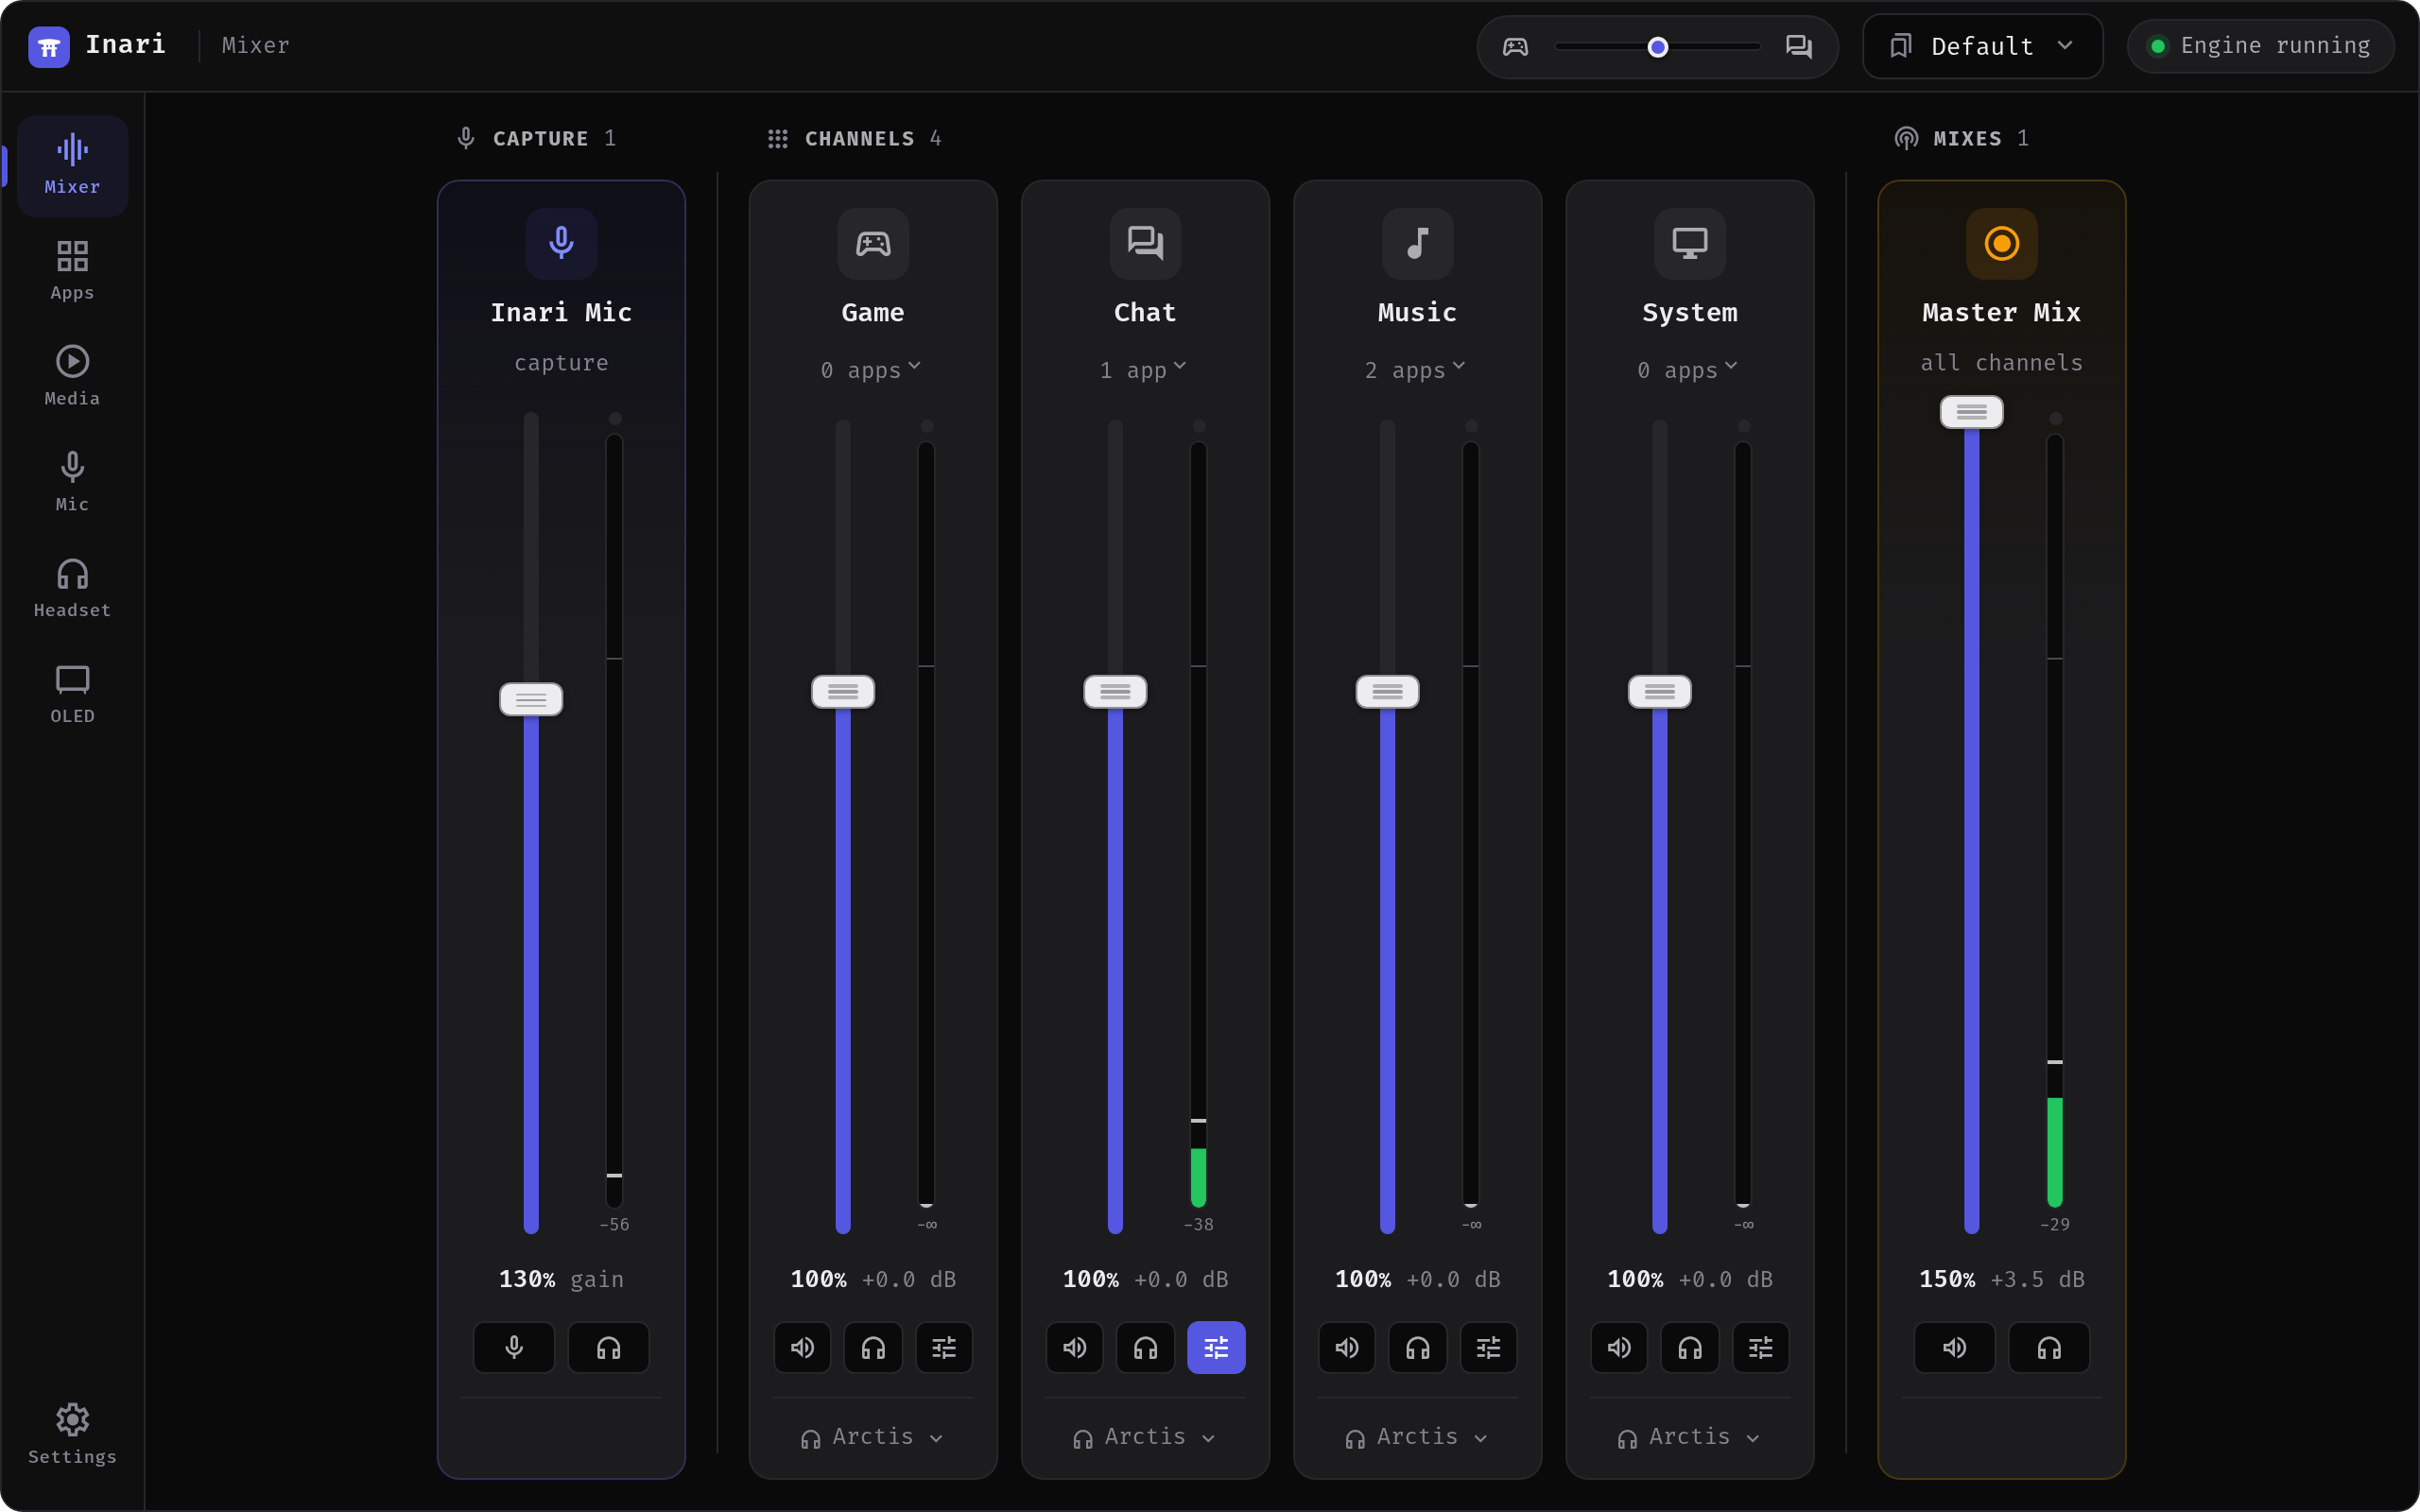2420x1512 pixels.
Task: Click the Master Mix orange record icon
Action: click(2001, 243)
